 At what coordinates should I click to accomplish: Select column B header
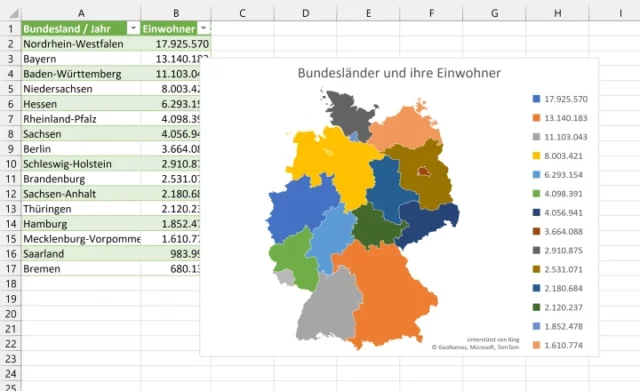point(176,13)
